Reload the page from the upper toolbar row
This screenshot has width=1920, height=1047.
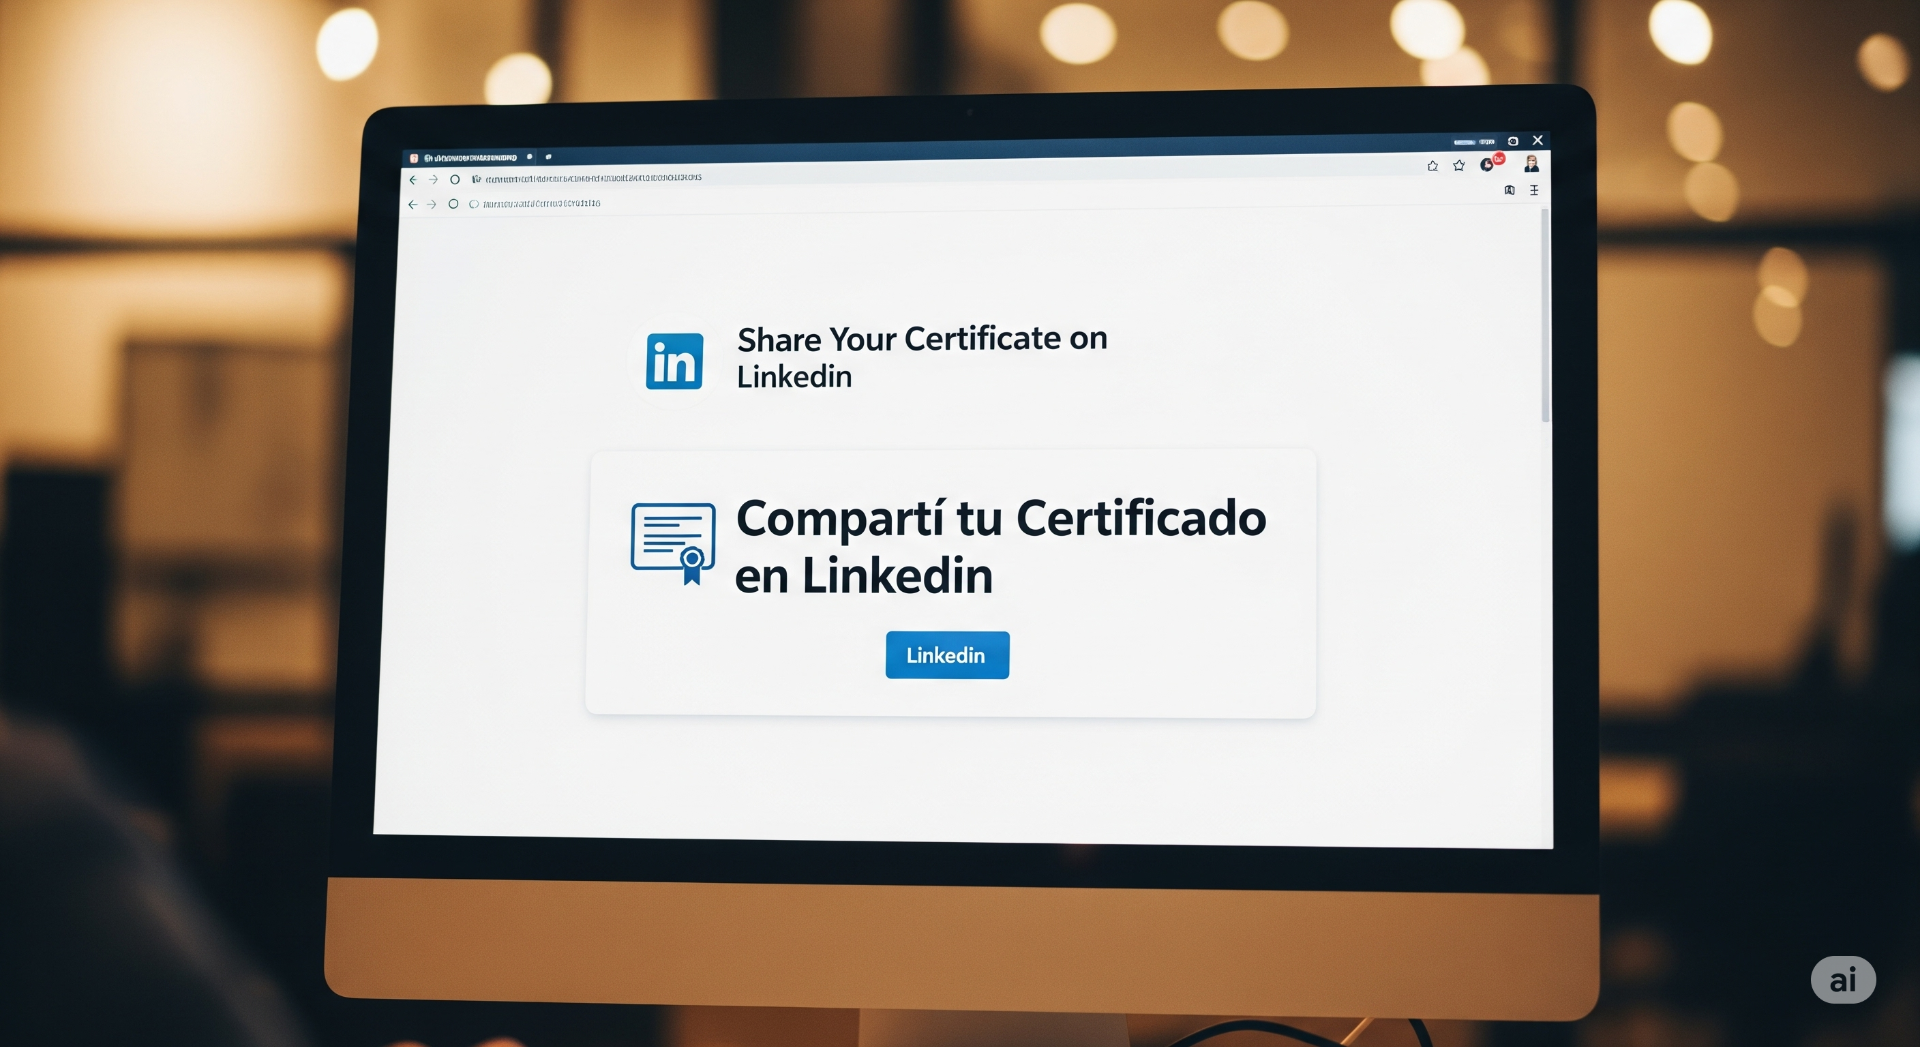click(455, 180)
